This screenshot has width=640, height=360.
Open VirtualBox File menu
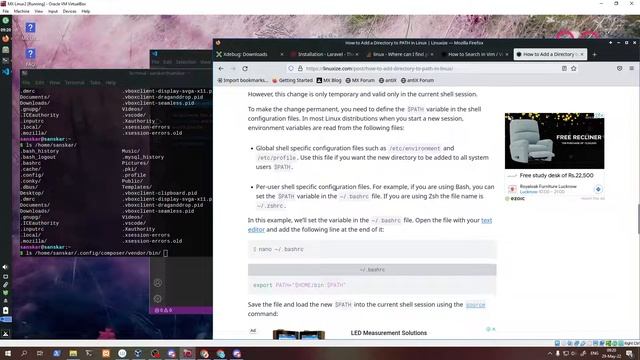click(6, 11)
